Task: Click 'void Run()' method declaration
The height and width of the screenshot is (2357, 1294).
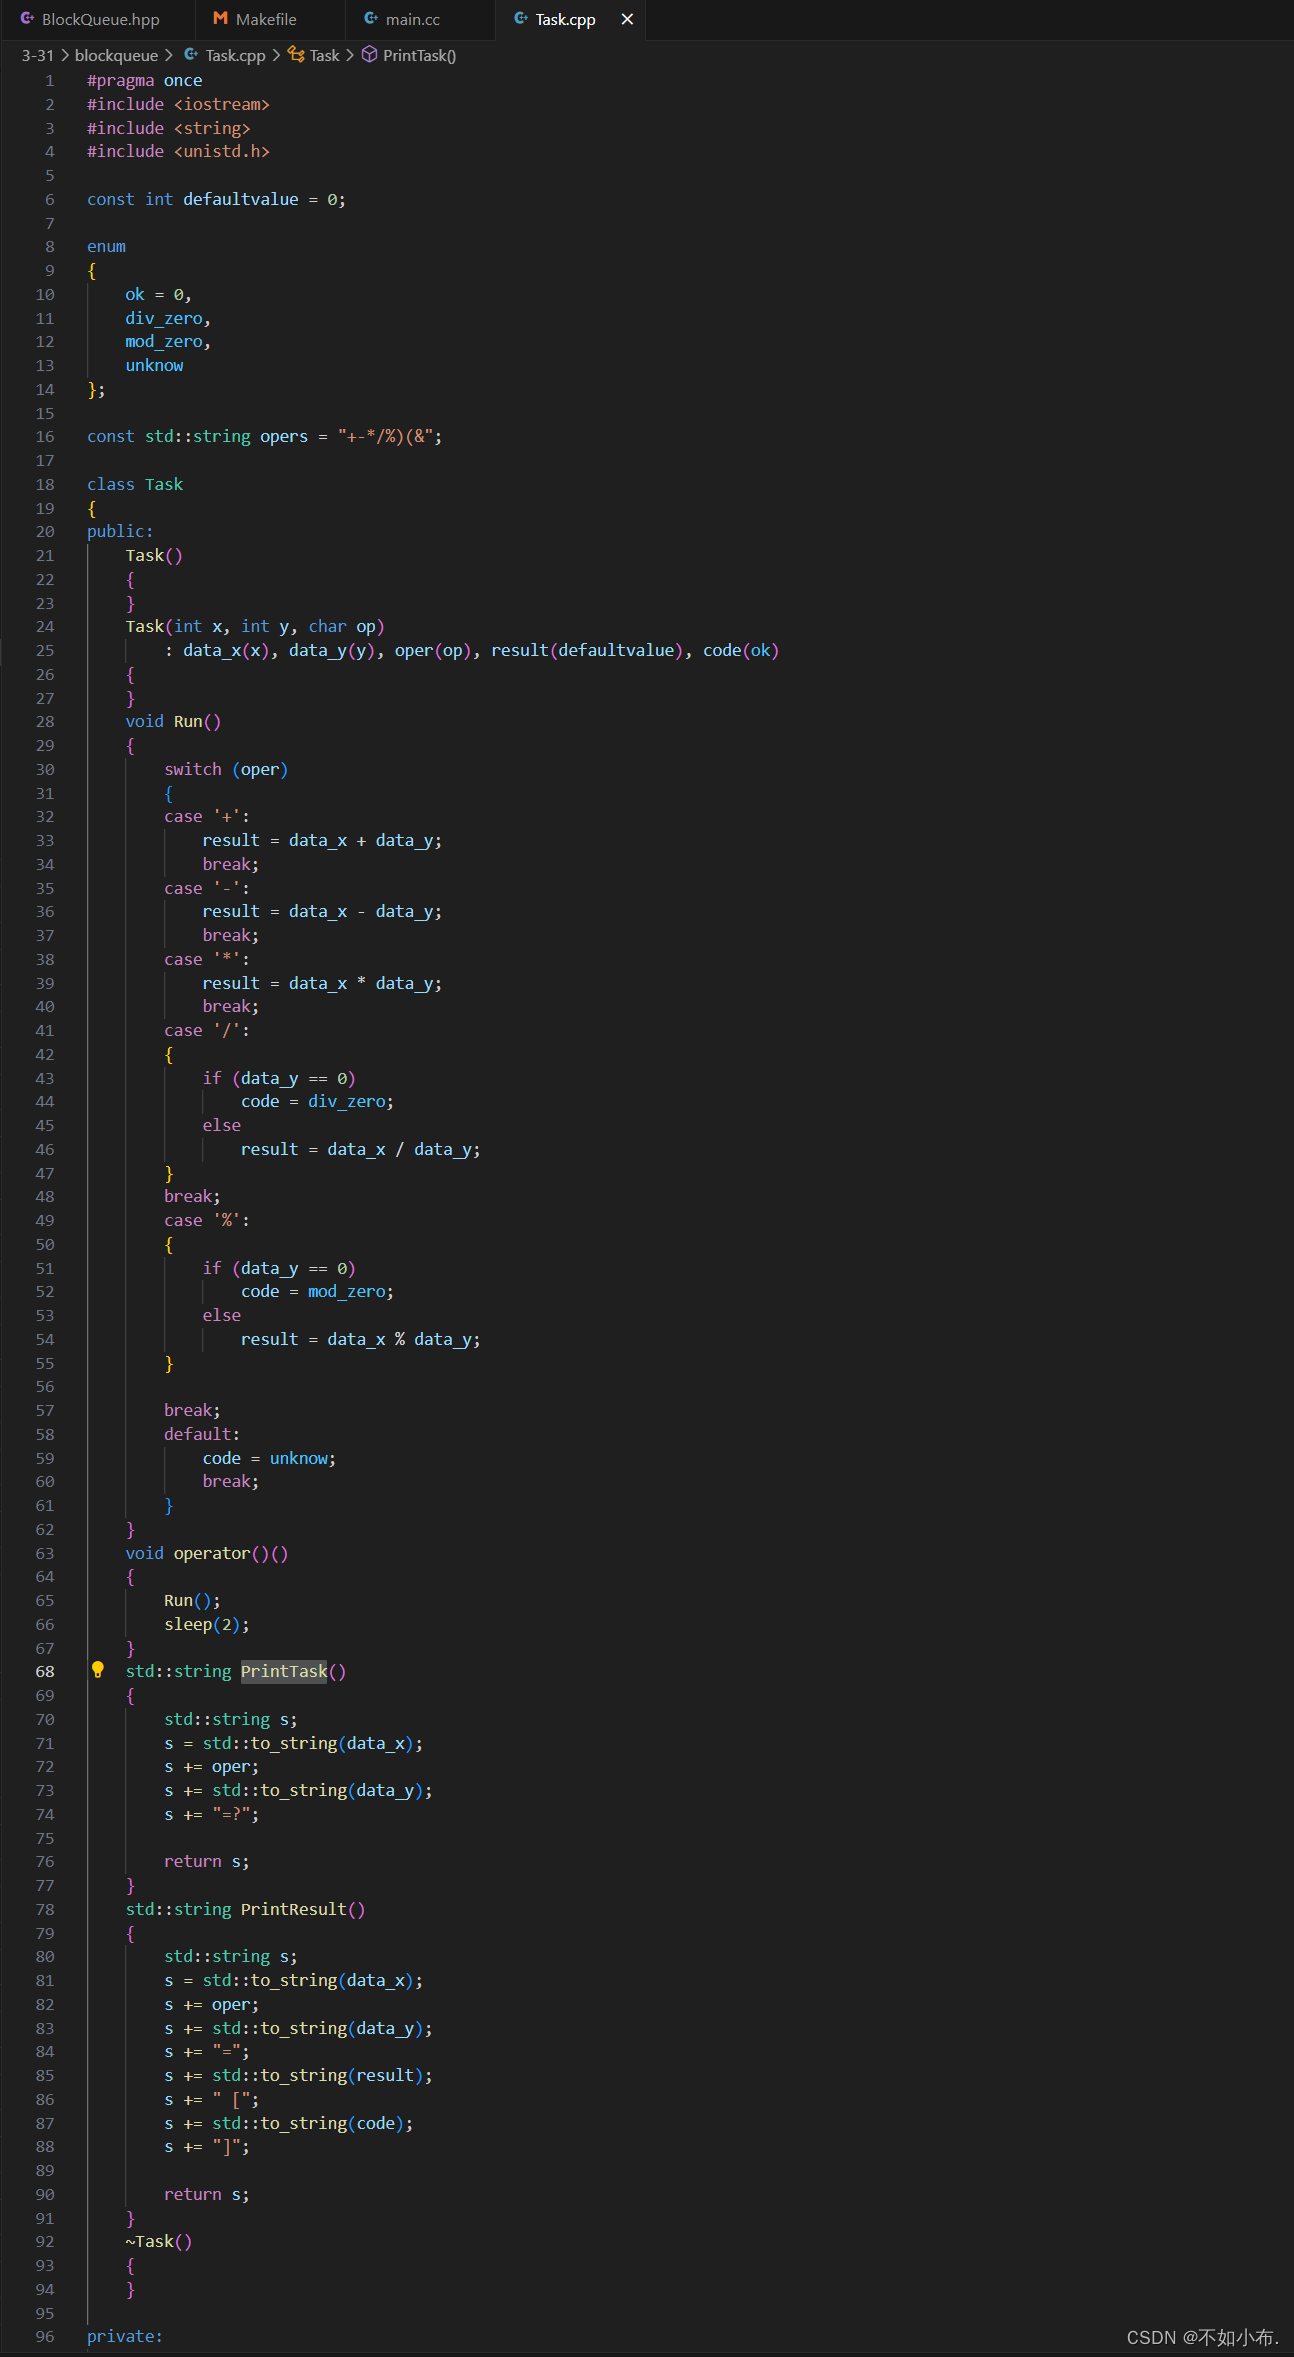Action: (x=173, y=721)
